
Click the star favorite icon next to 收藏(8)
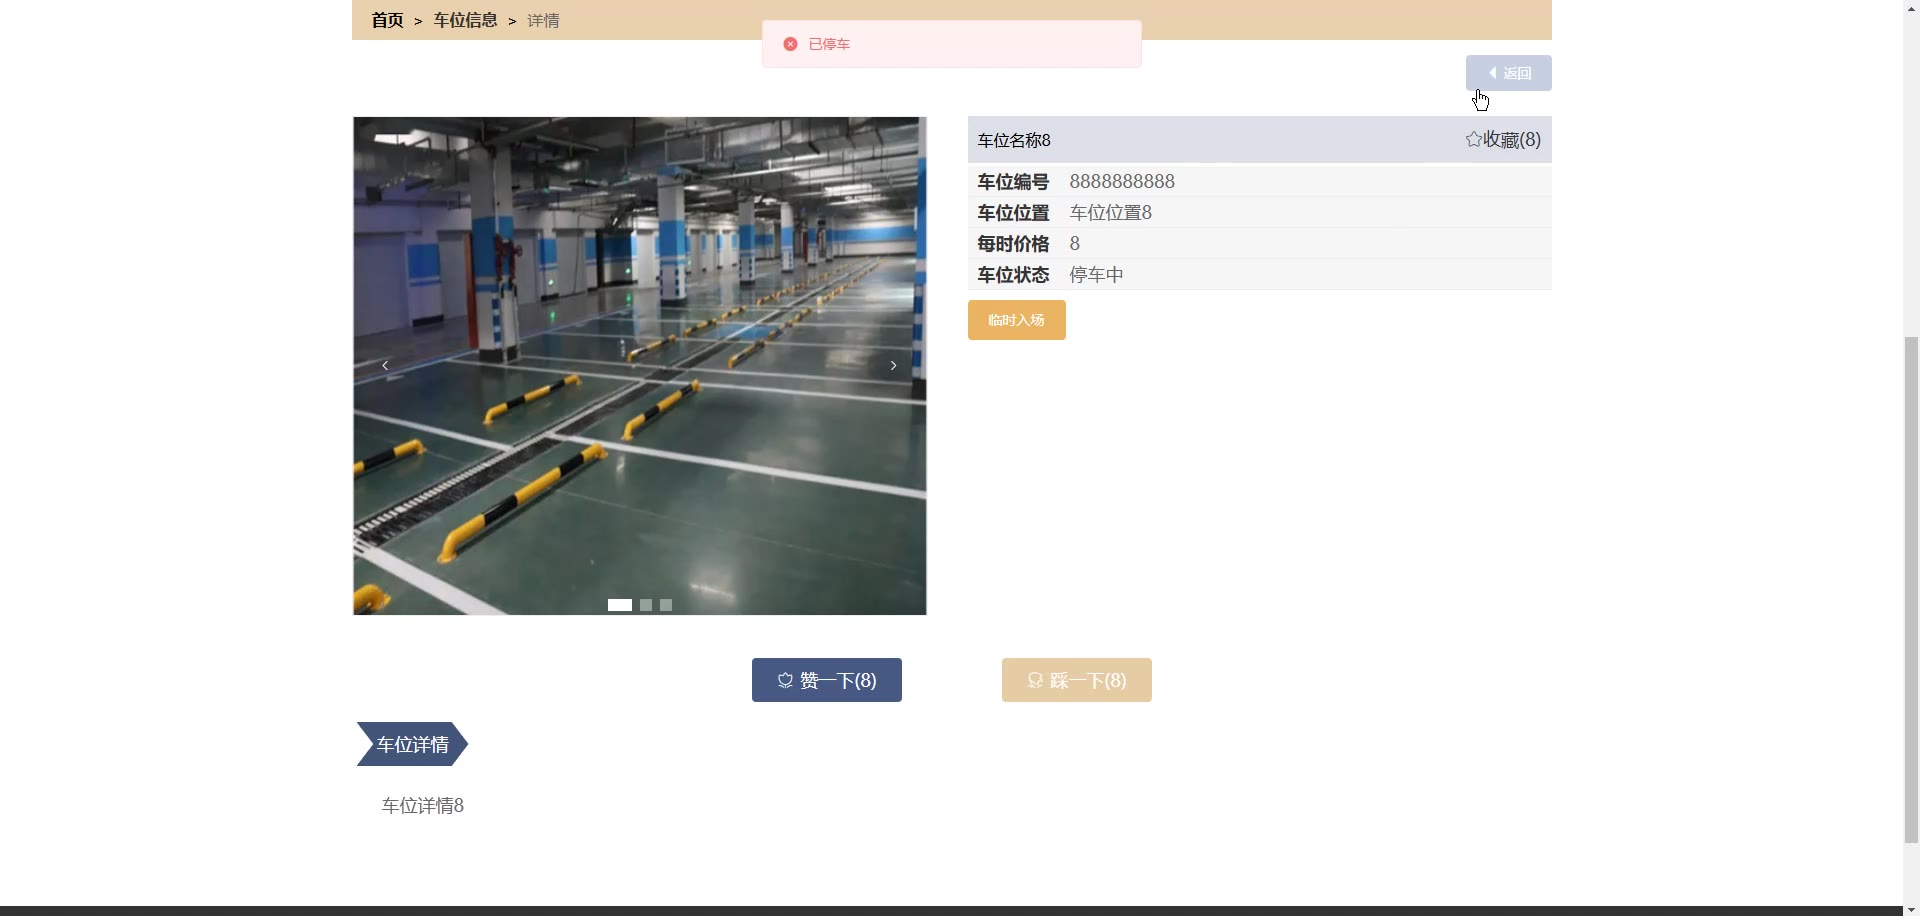(1473, 140)
